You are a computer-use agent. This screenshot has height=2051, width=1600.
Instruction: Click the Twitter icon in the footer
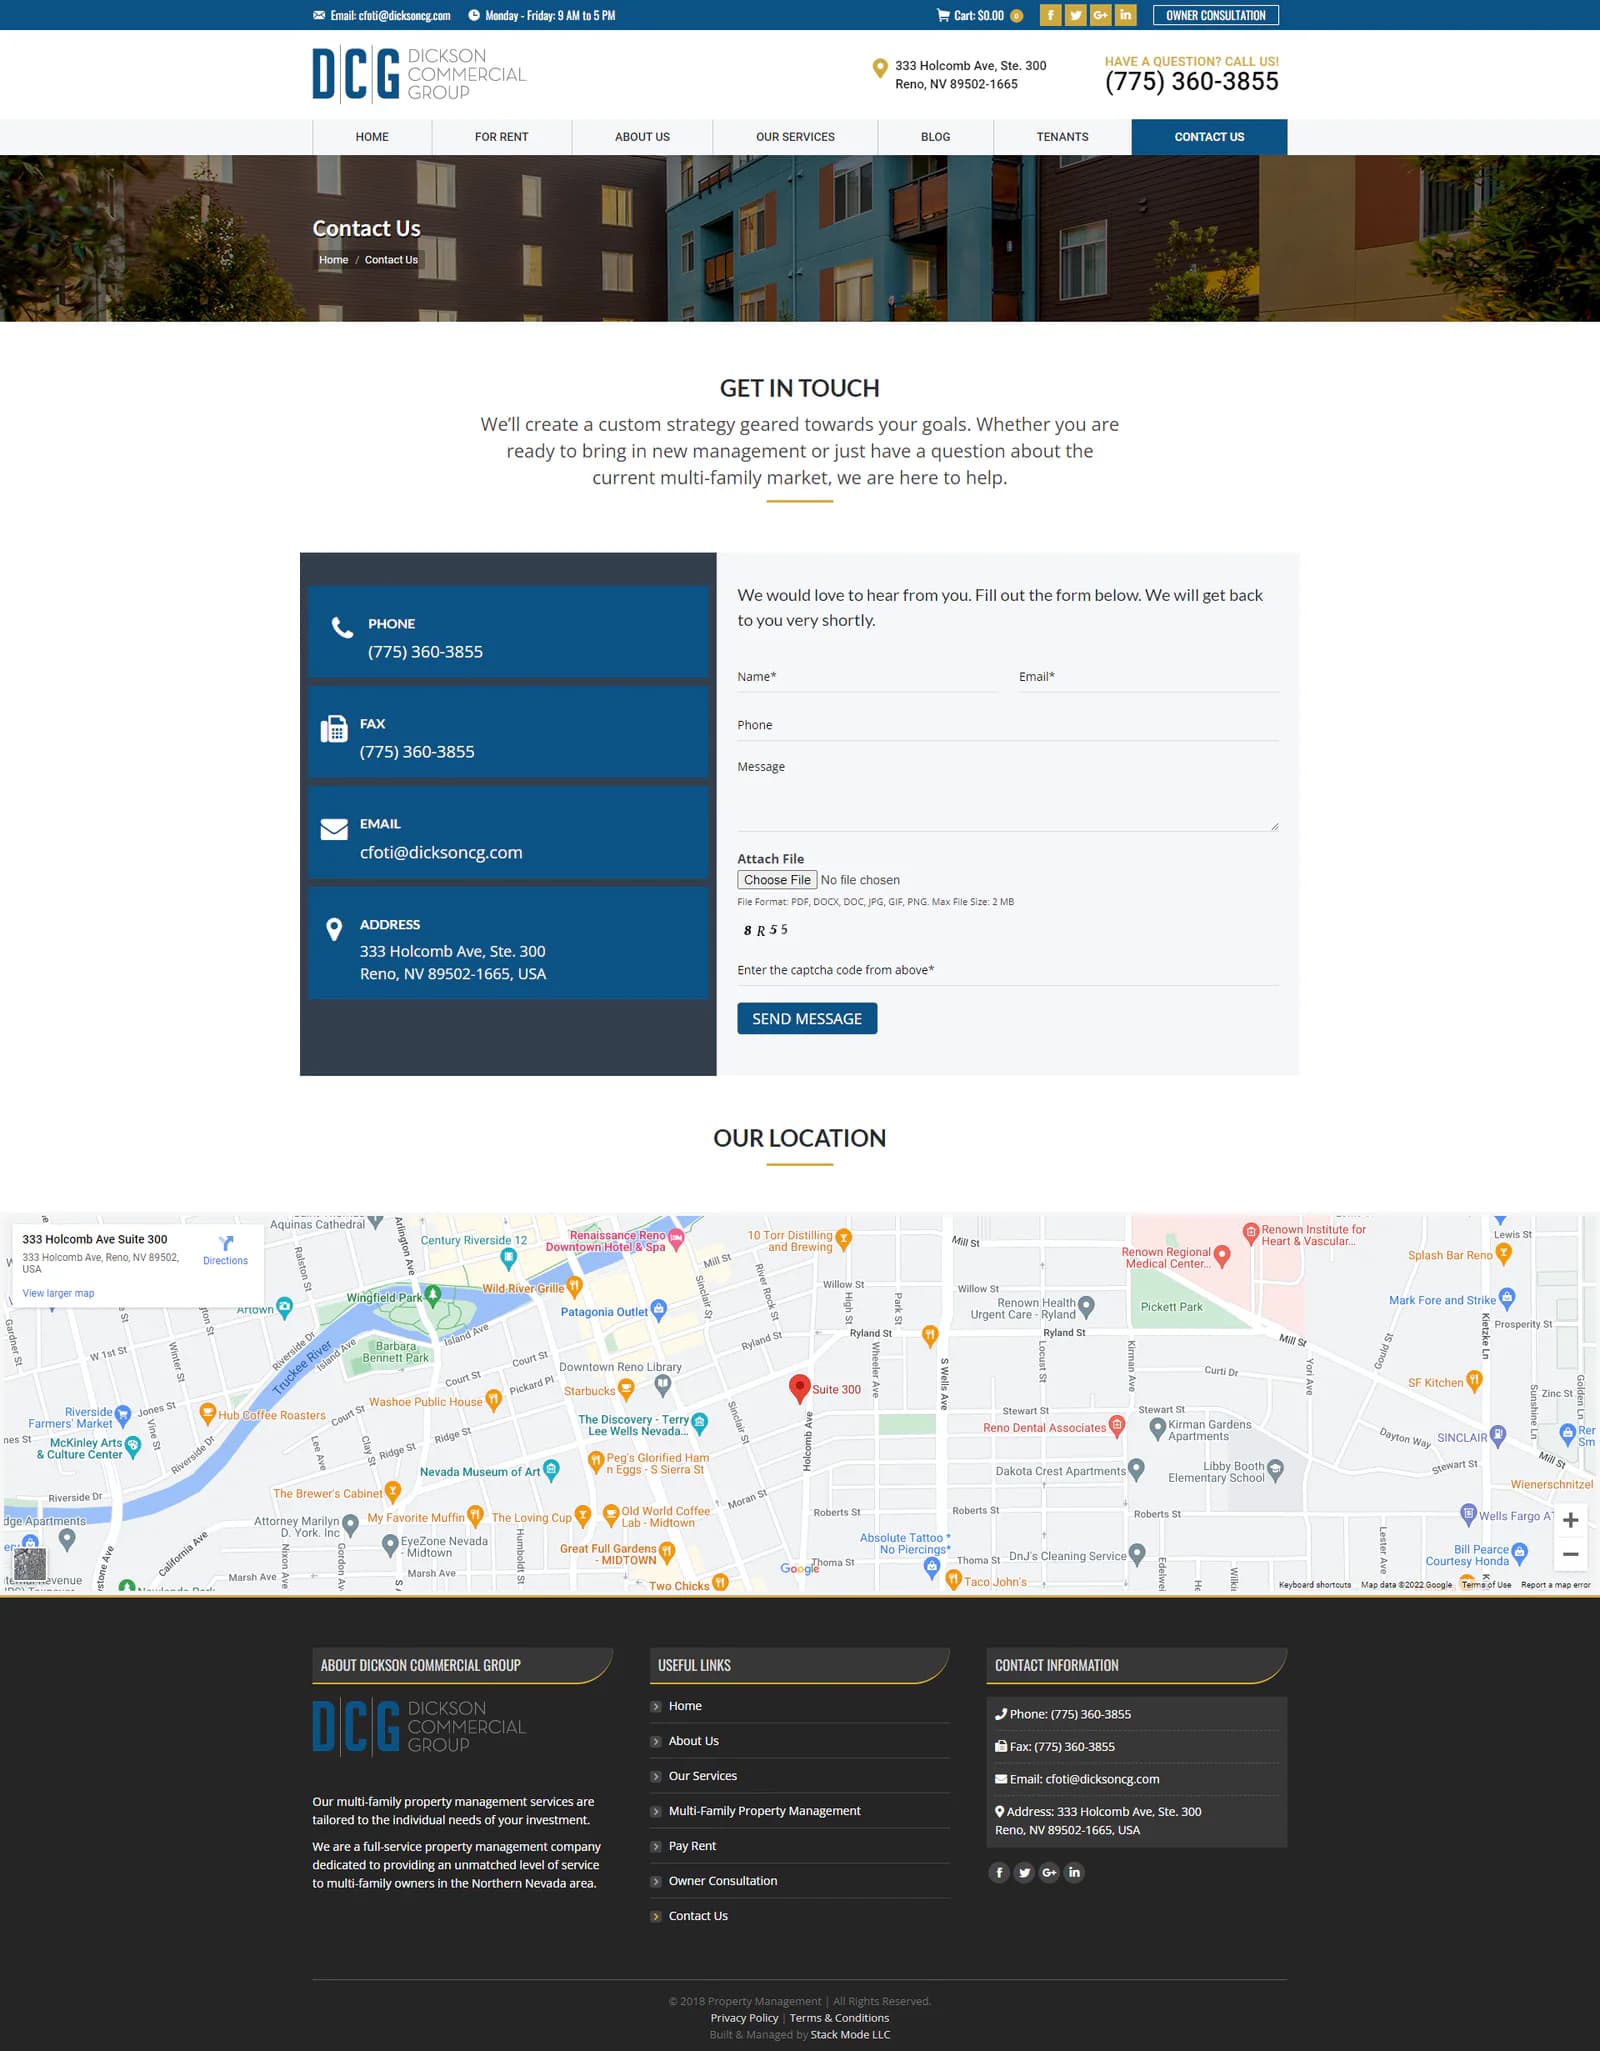coord(1024,1872)
